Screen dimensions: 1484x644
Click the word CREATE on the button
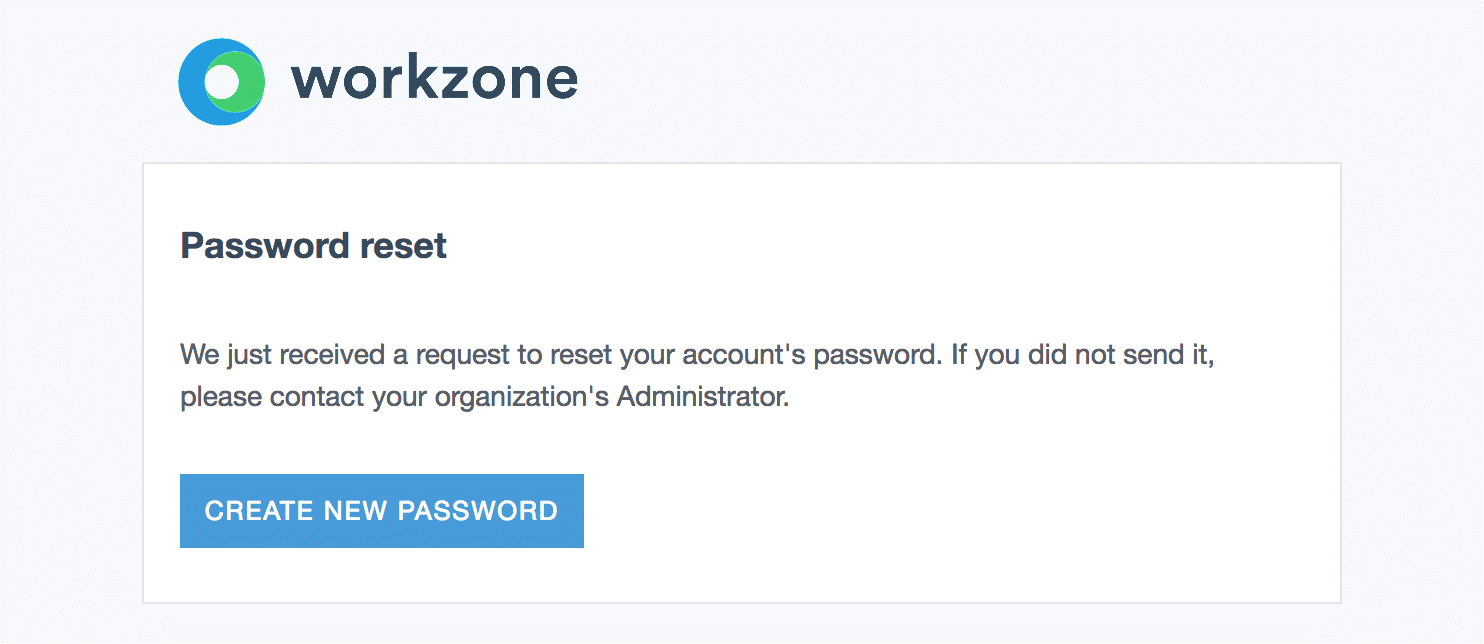[x=259, y=511]
